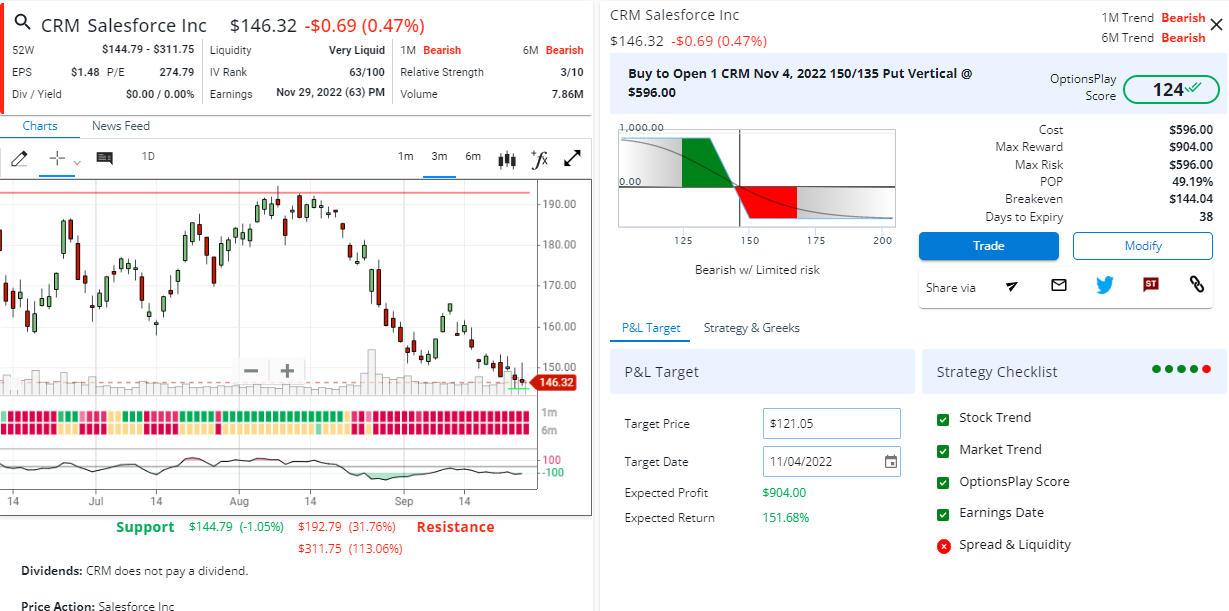Copy share link with chain icon
The width and height of the screenshot is (1229, 611).
[x=1197, y=285]
